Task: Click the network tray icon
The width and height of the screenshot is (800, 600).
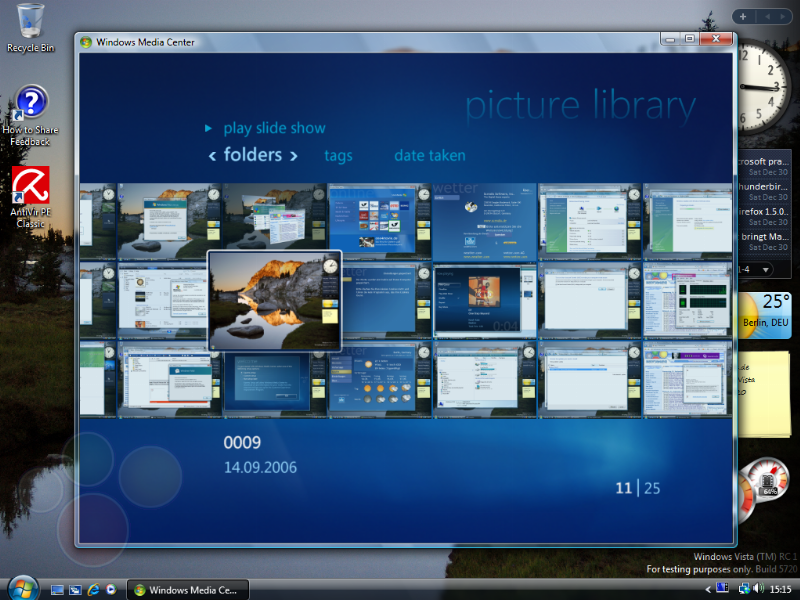Action: pos(744,589)
